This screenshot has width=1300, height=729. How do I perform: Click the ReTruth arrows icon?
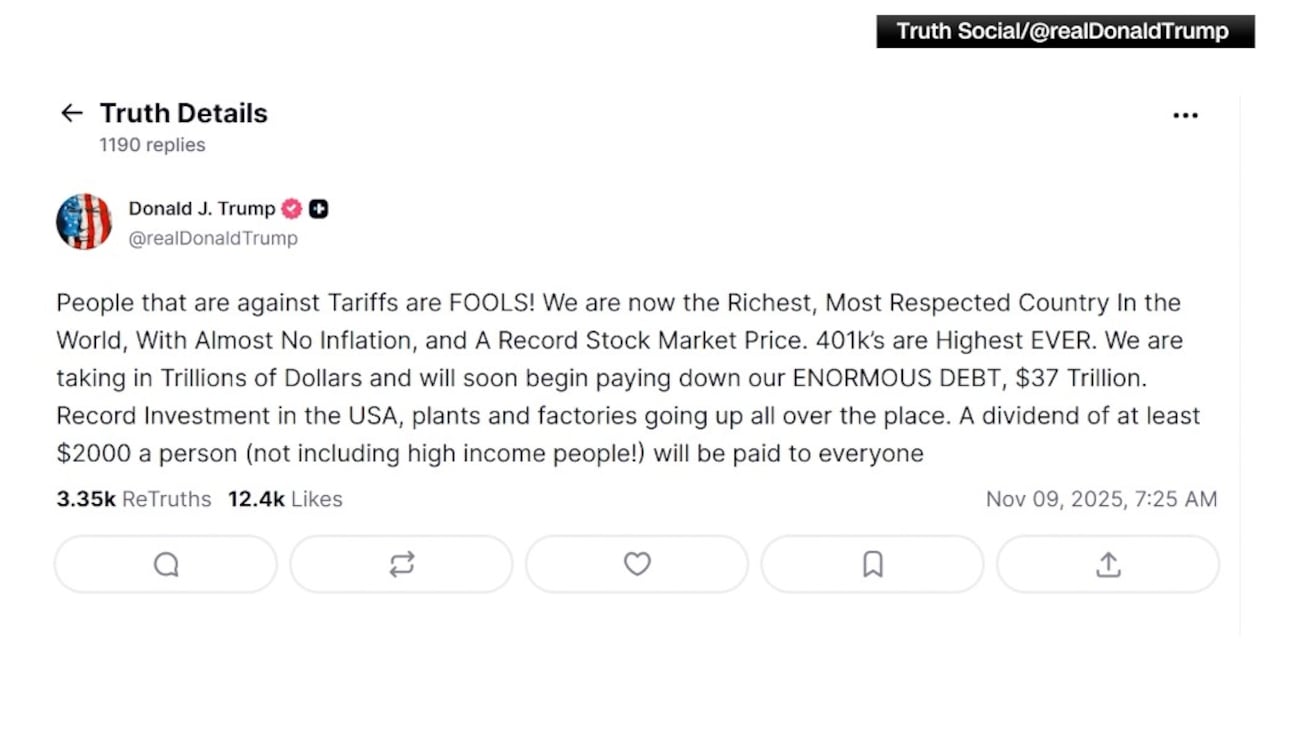tap(402, 565)
